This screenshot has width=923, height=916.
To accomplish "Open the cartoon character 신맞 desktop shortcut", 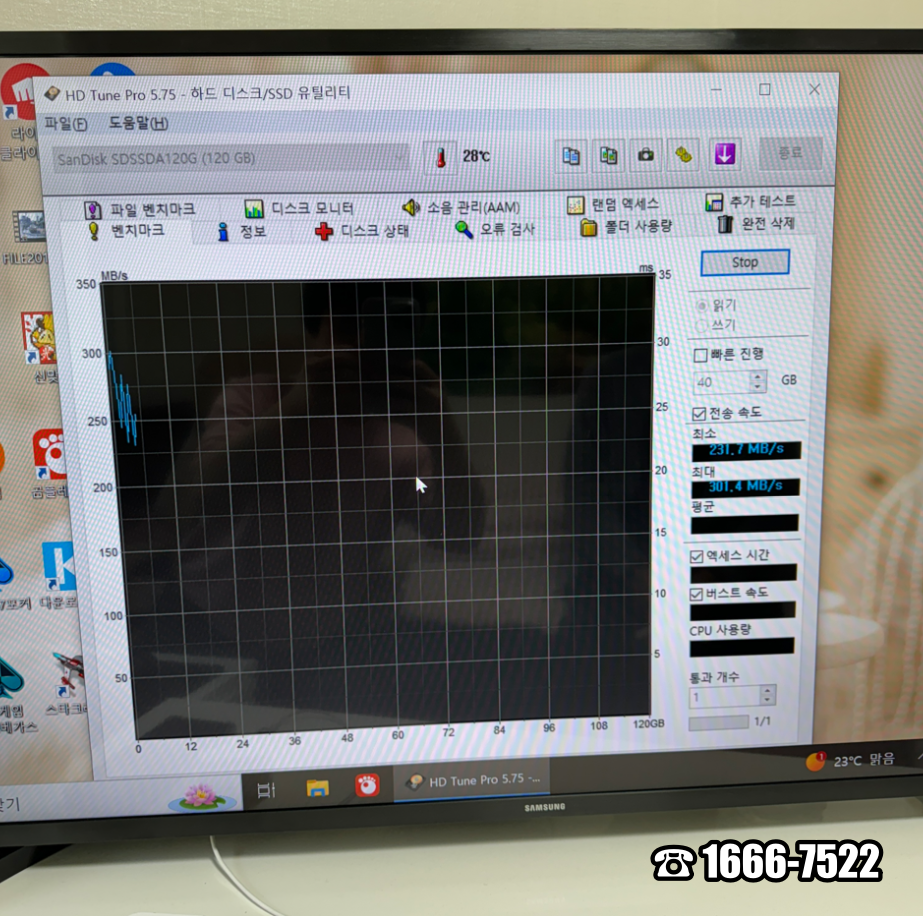I will click(x=40, y=346).
